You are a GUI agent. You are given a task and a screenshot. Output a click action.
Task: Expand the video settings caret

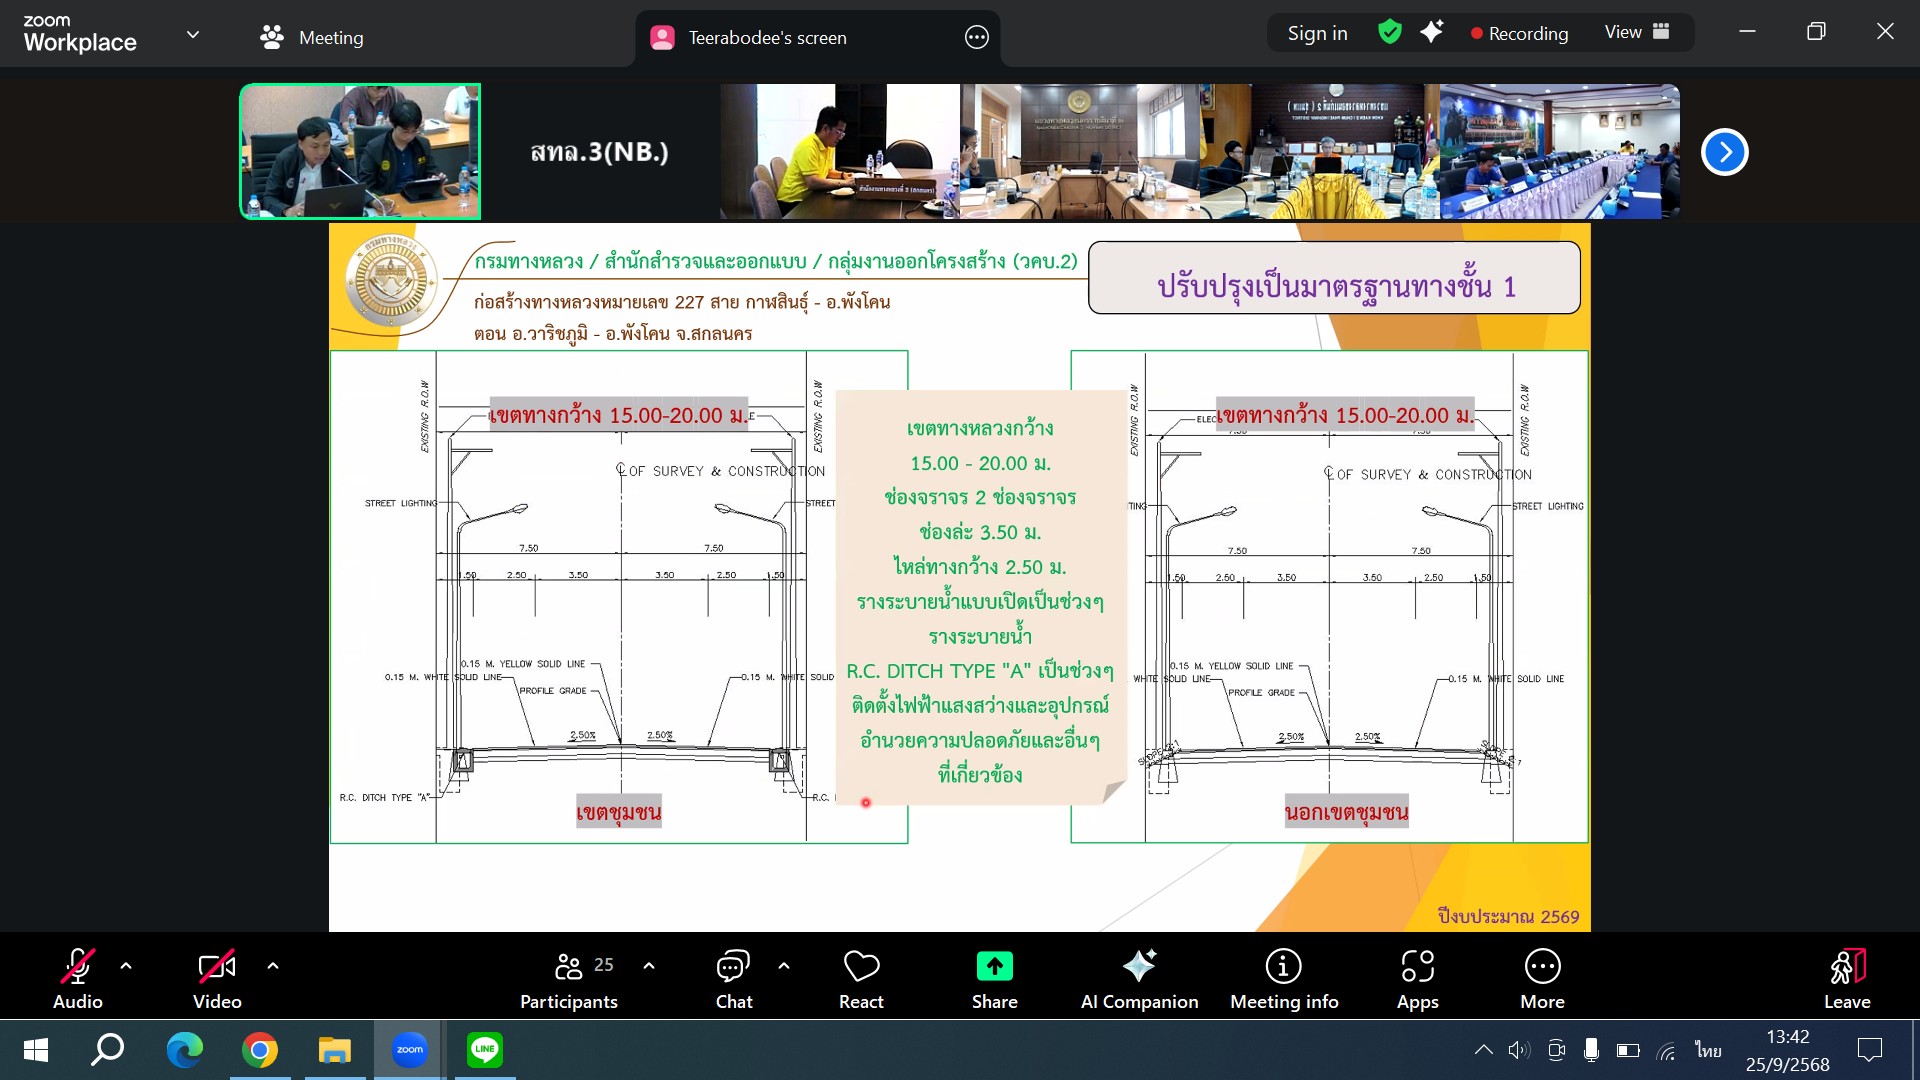[x=273, y=966]
